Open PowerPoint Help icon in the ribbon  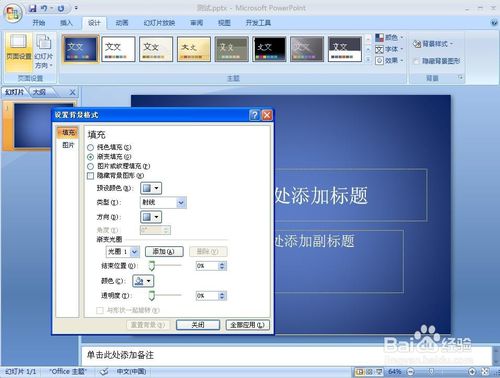[494, 23]
